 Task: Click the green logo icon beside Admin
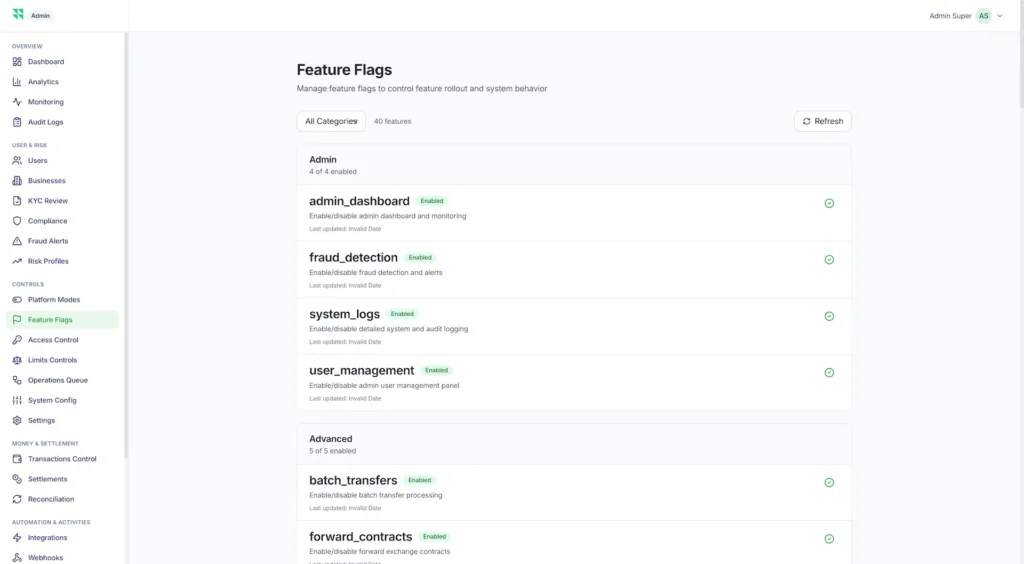coord(18,14)
